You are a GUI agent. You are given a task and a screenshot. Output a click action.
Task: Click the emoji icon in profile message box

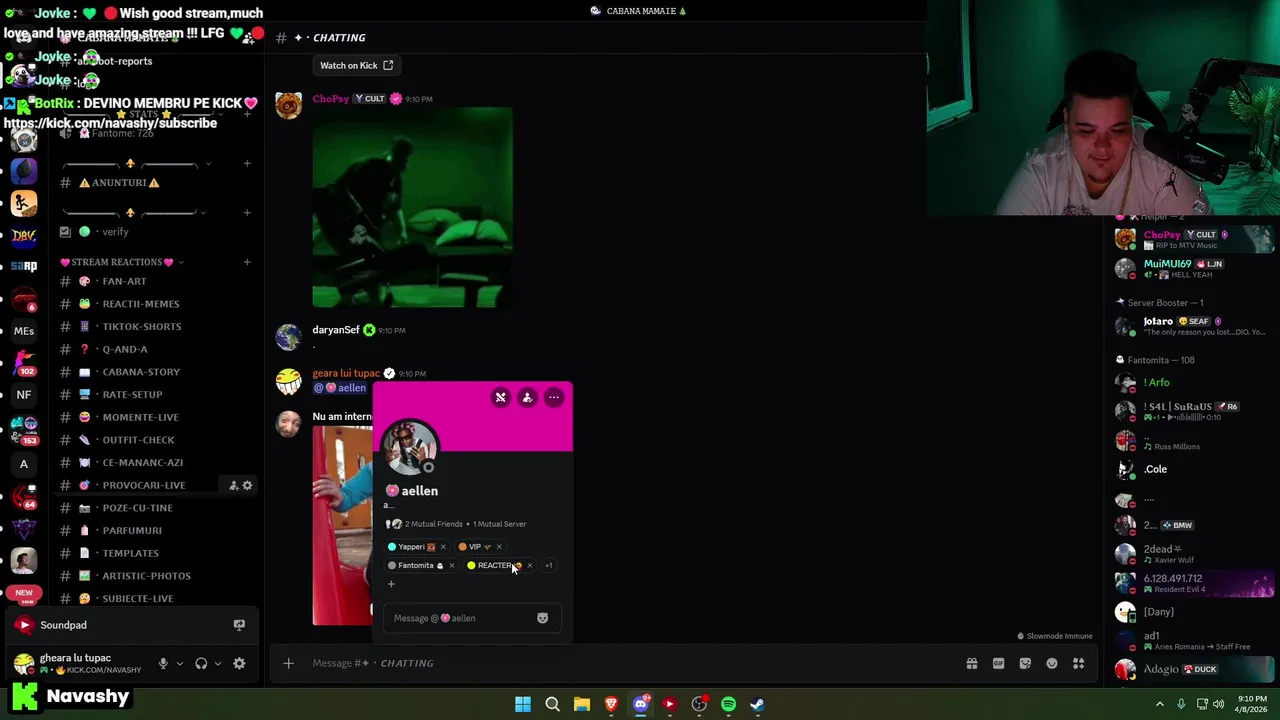(542, 618)
